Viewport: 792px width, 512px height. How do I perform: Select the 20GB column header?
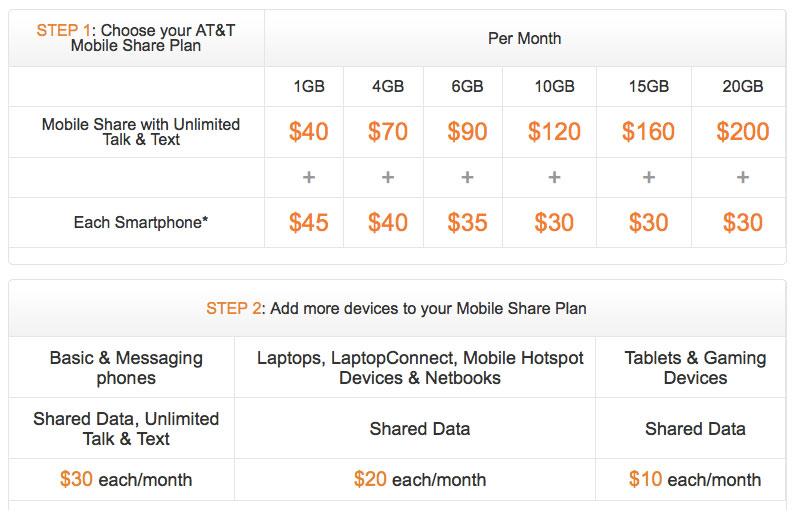742,86
